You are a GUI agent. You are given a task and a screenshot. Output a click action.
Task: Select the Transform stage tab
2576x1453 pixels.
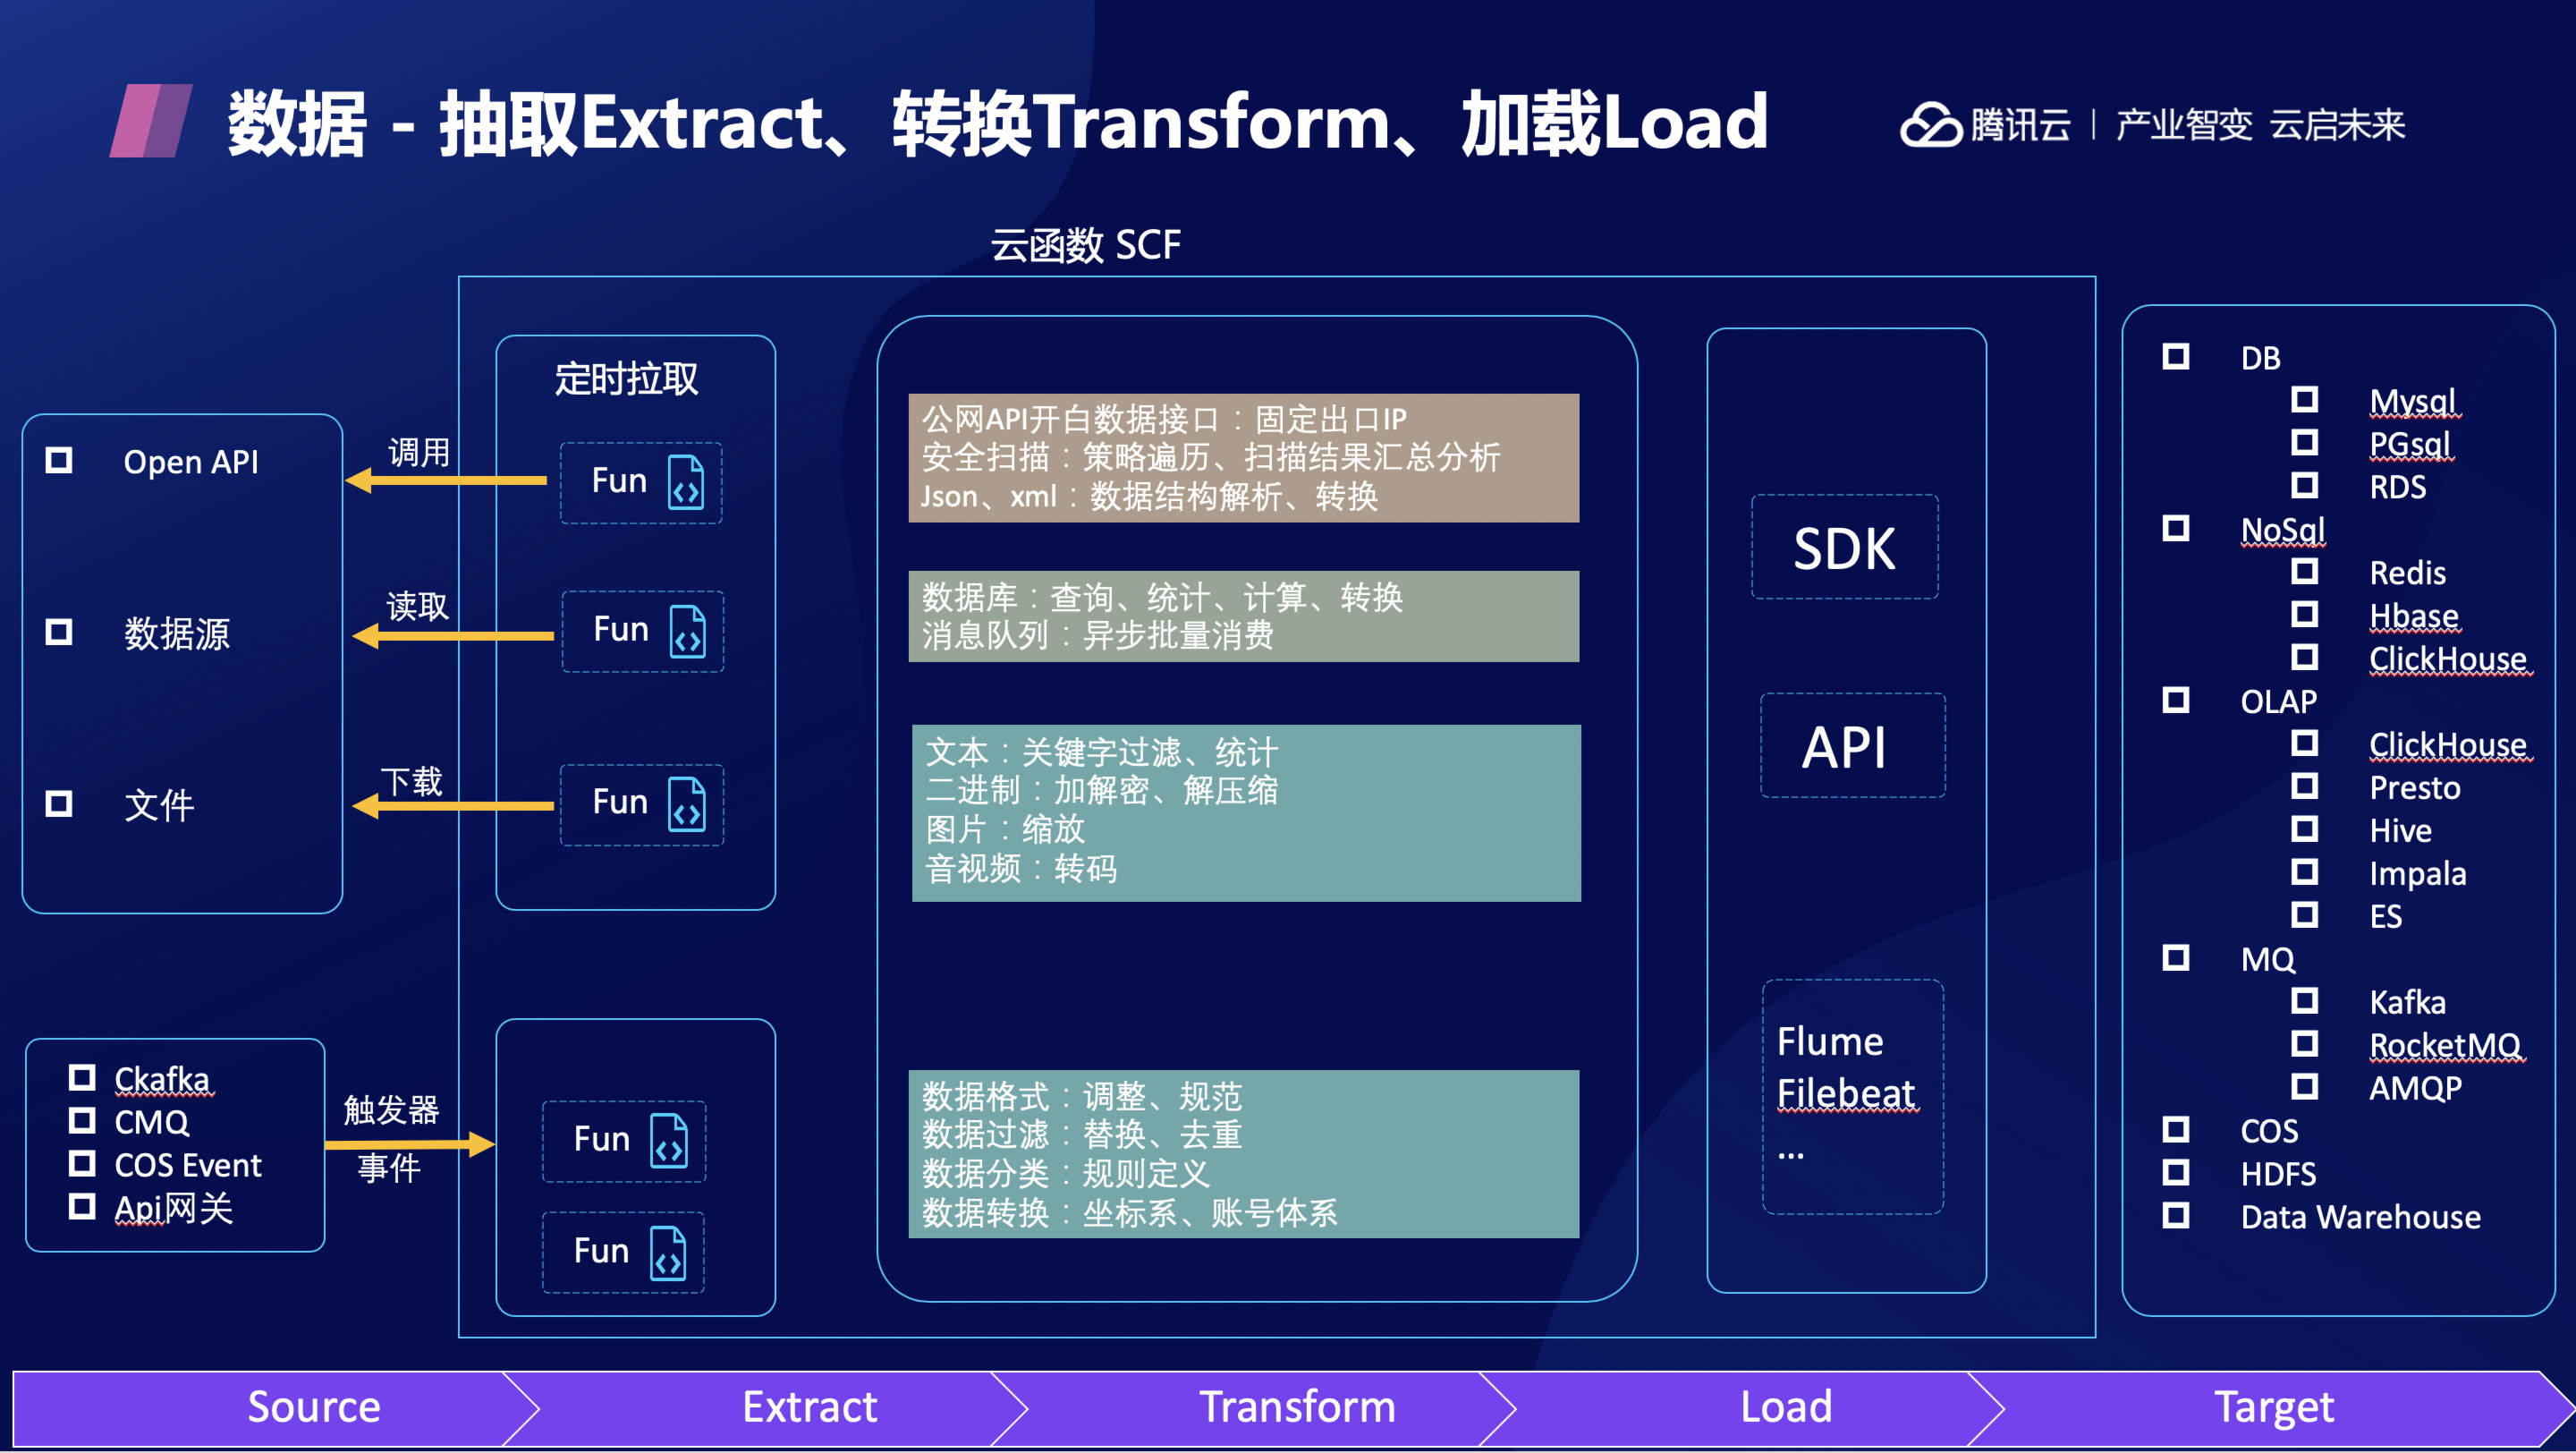(x=1296, y=1407)
